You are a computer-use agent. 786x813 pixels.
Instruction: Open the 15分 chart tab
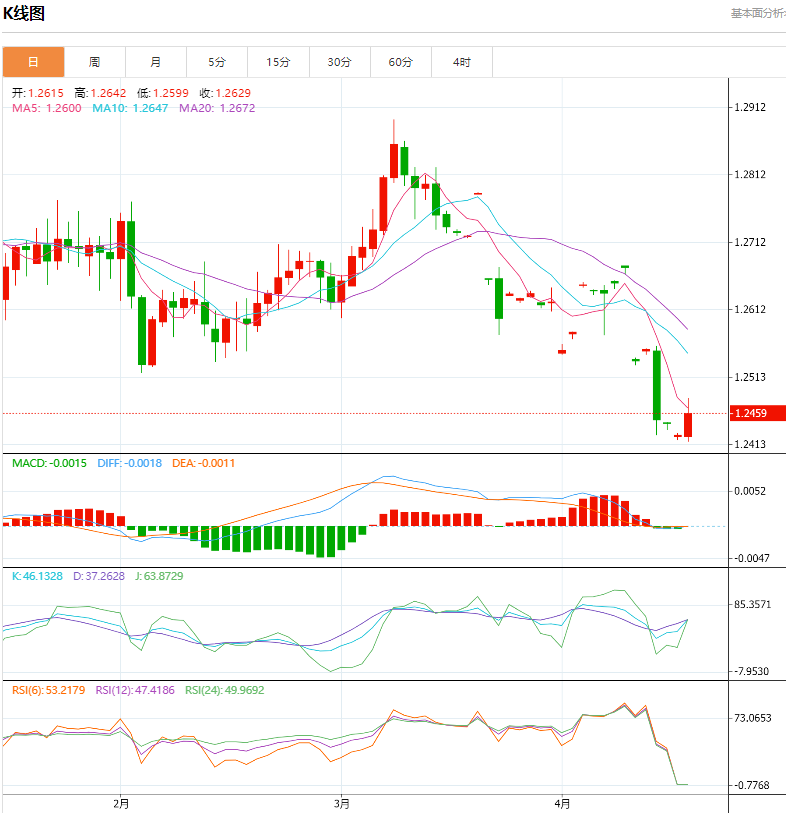278,62
